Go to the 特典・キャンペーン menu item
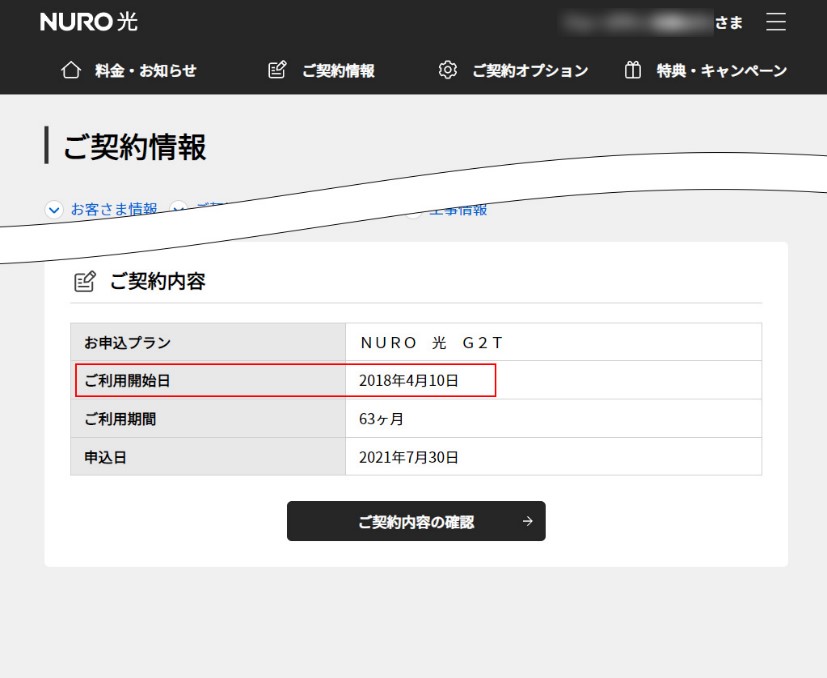Viewport: 827px width, 678px height. 721,70
